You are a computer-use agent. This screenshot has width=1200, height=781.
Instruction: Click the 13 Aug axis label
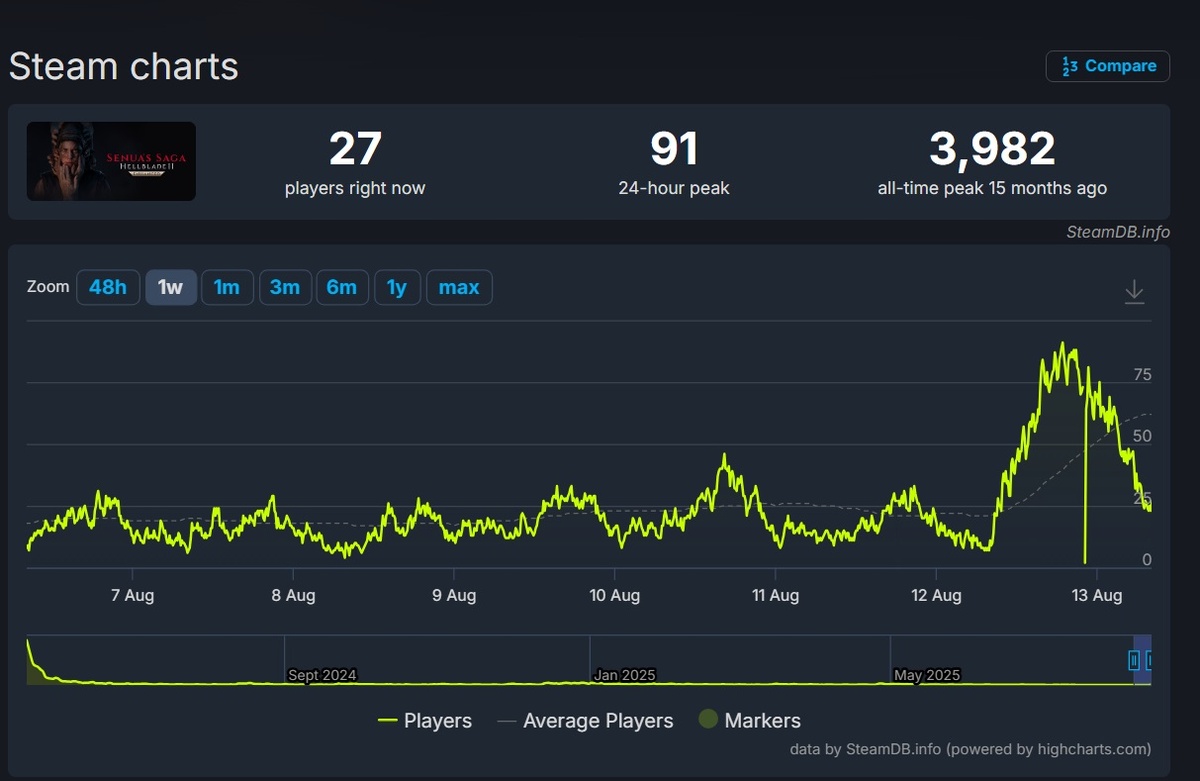coord(1097,595)
